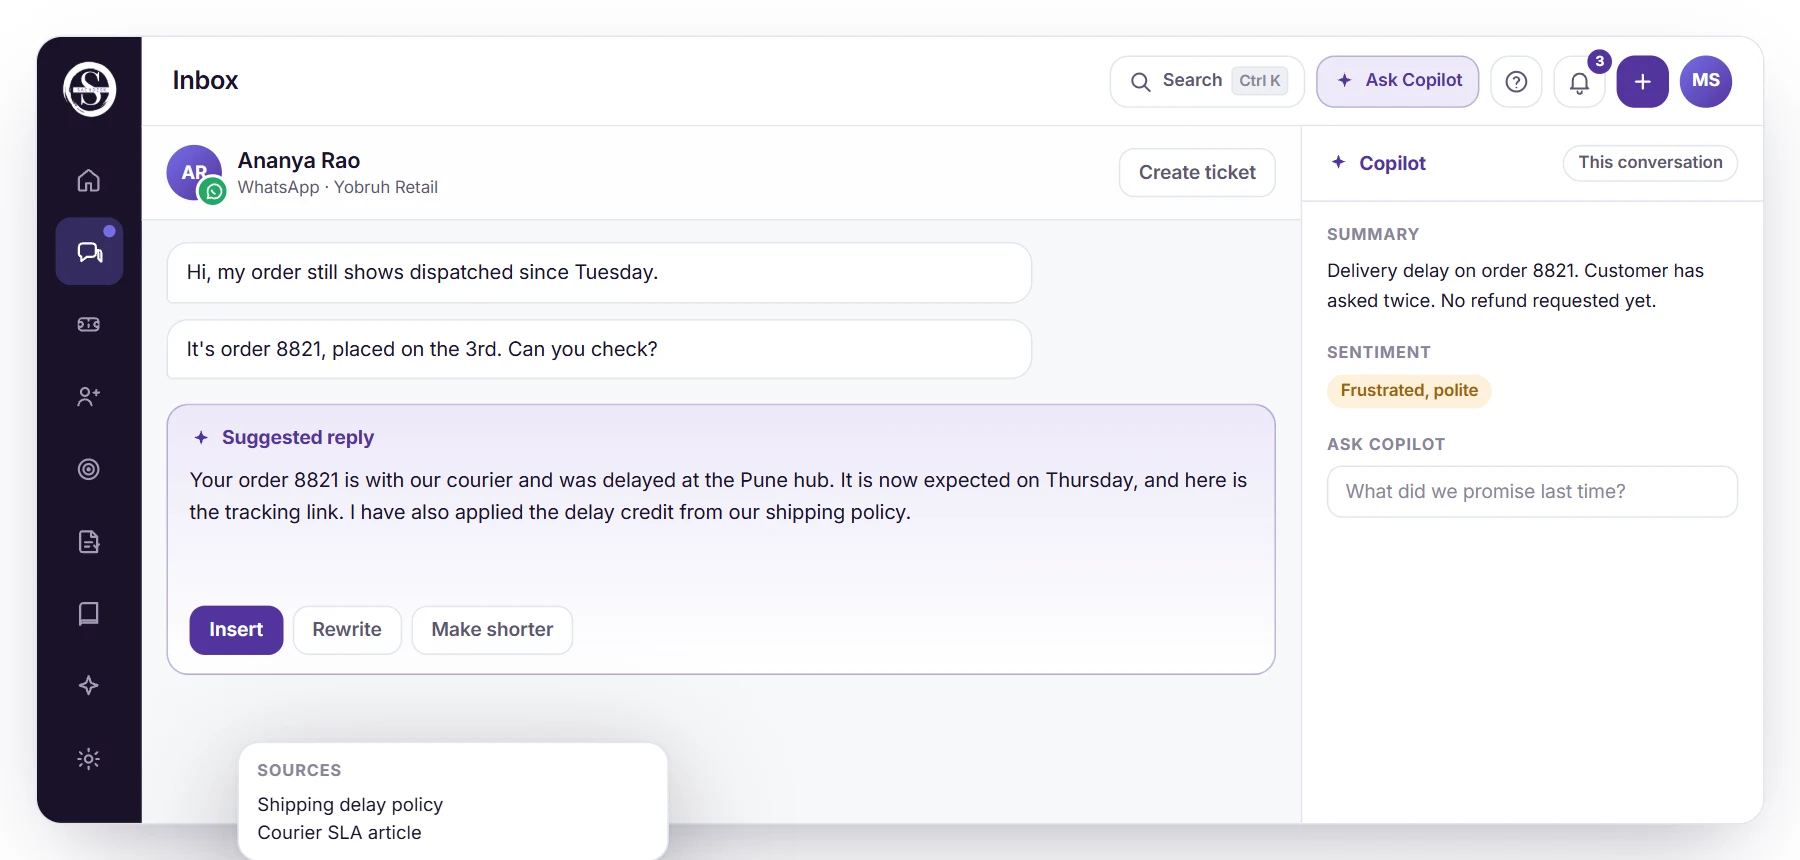Image resolution: width=1800 pixels, height=860 pixels.
Task: Open the contacts icon with plus sign
Action: tap(89, 397)
